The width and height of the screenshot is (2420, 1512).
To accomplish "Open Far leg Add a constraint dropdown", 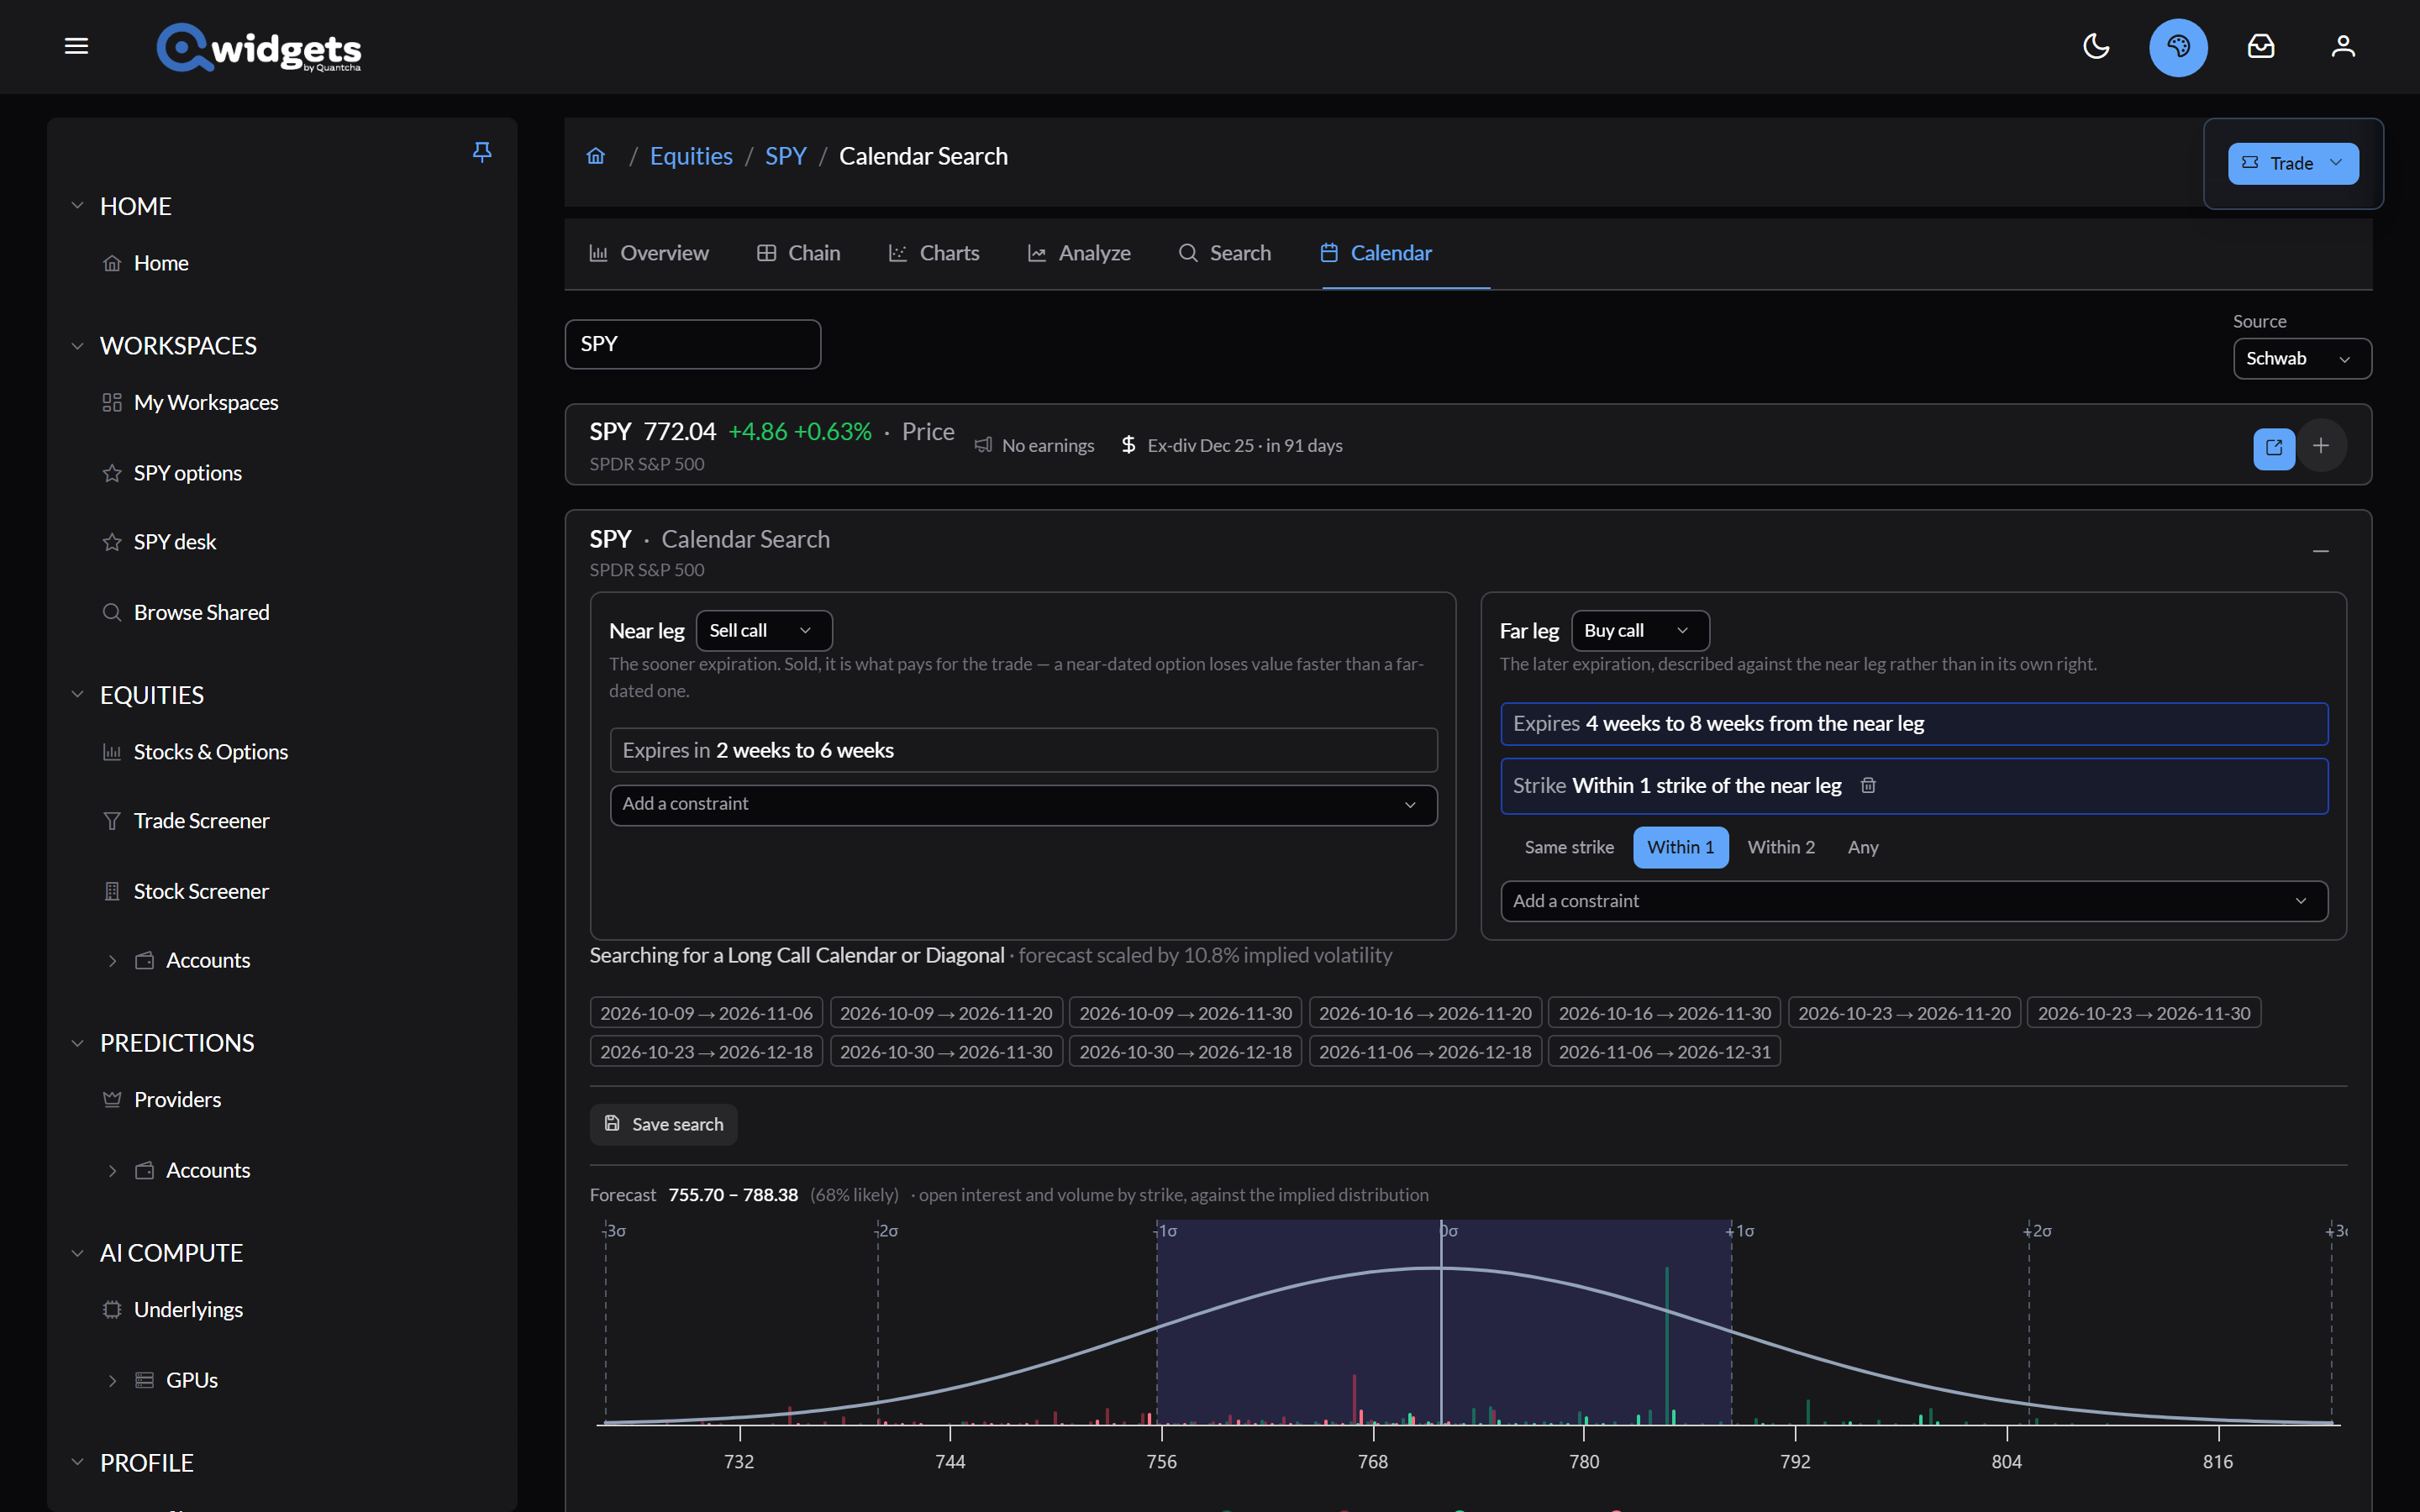I will pyautogui.click(x=1914, y=901).
